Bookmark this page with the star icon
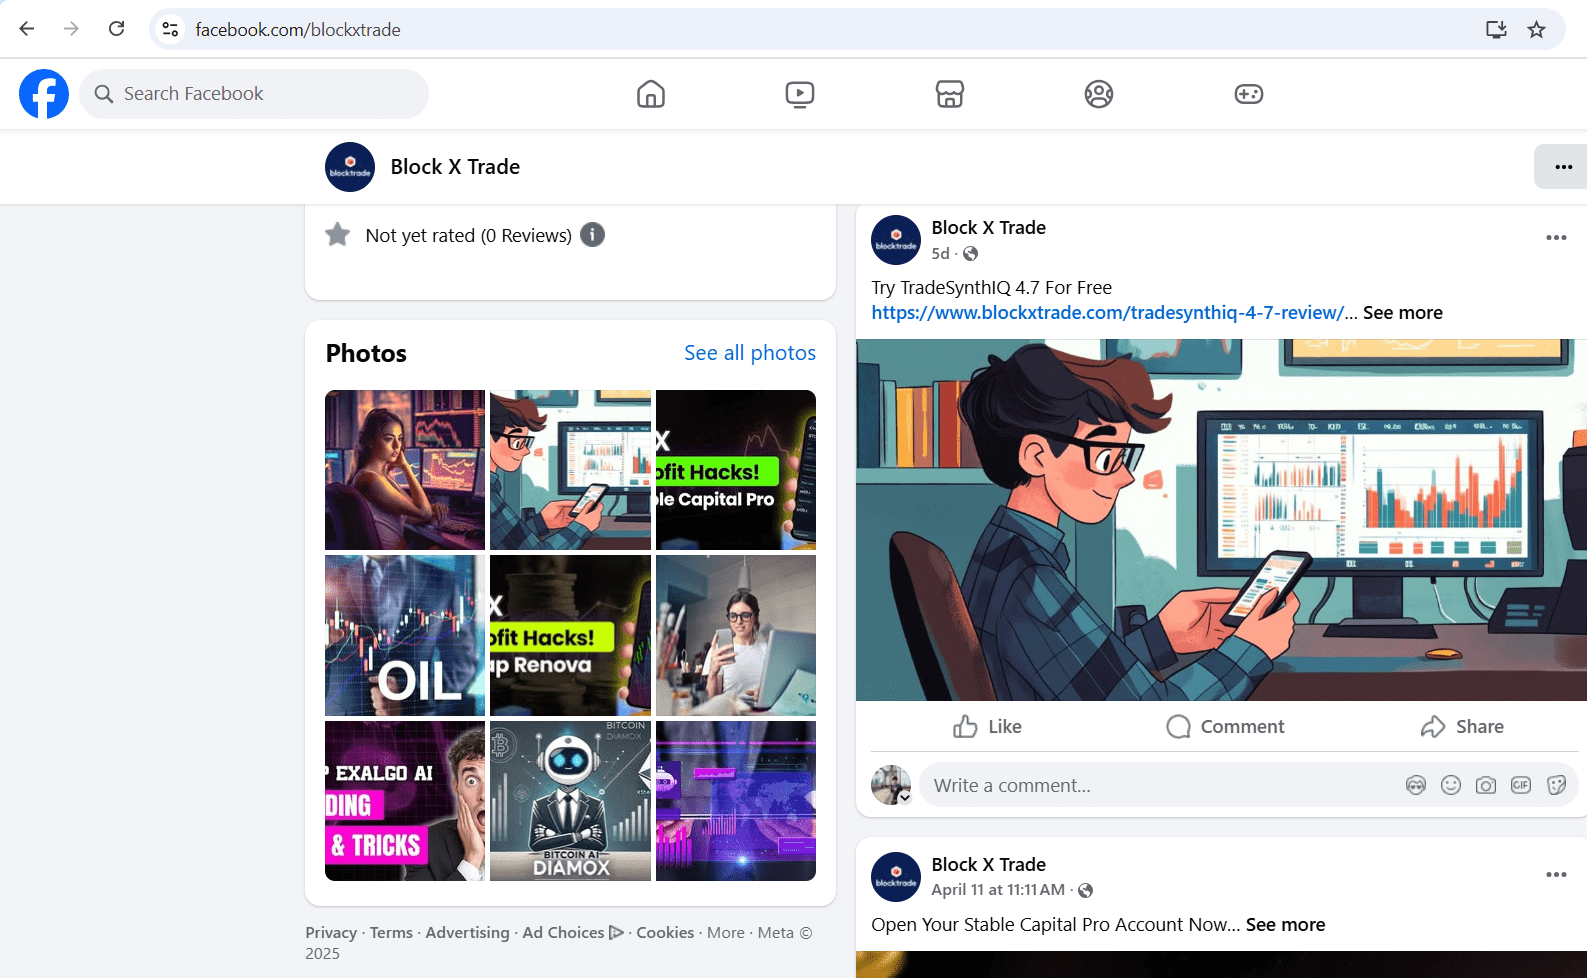Image resolution: width=1587 pixels, height=978 pixels. click(x=1537, y=30)
